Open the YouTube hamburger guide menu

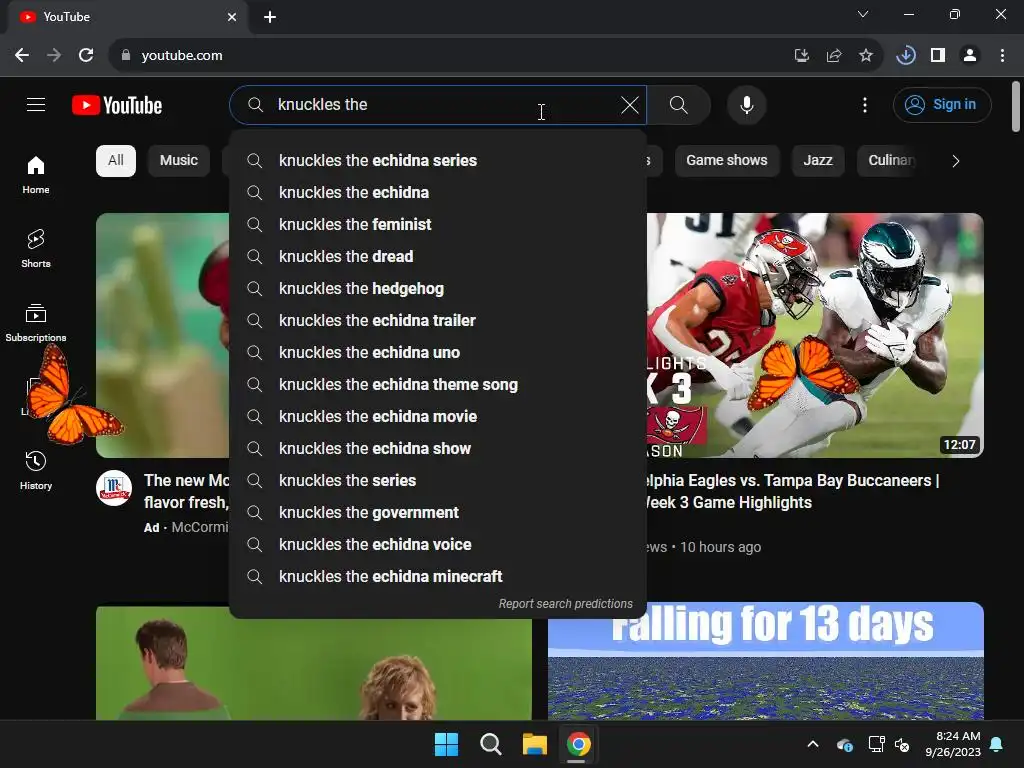click(x=36, y=104)
